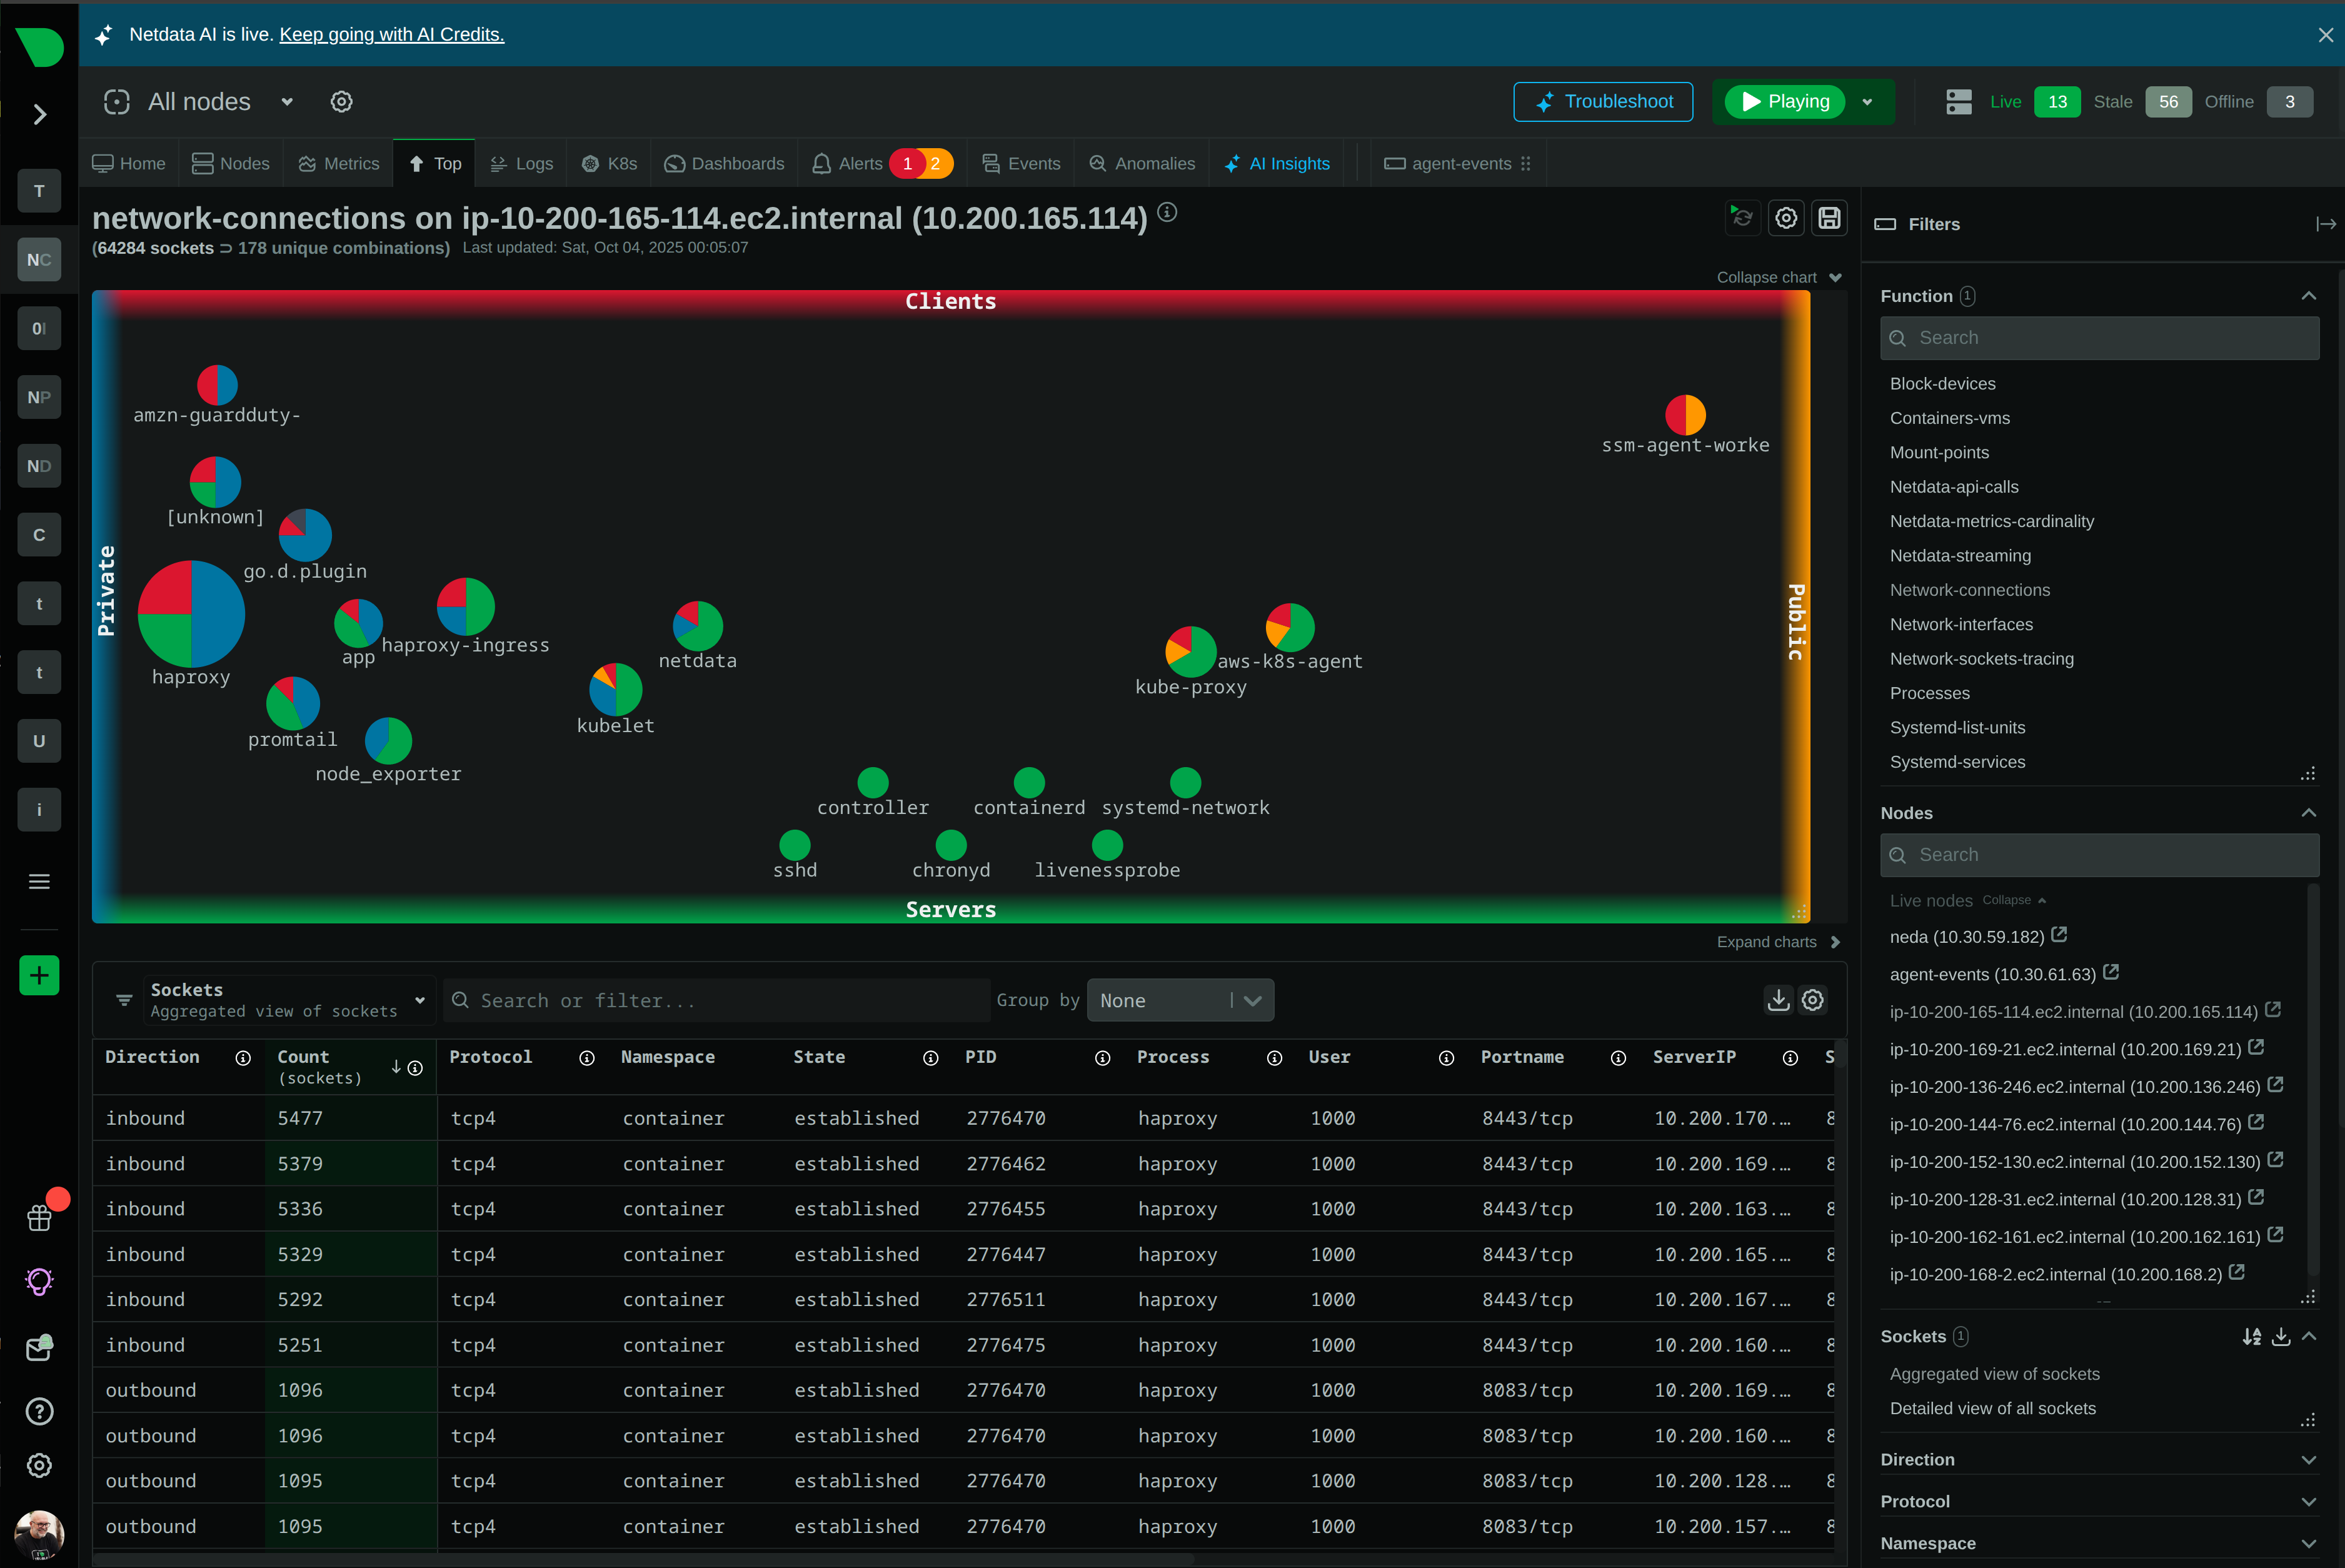
Task: Click the refresh icon near chart header
Action: [1742, 218]
